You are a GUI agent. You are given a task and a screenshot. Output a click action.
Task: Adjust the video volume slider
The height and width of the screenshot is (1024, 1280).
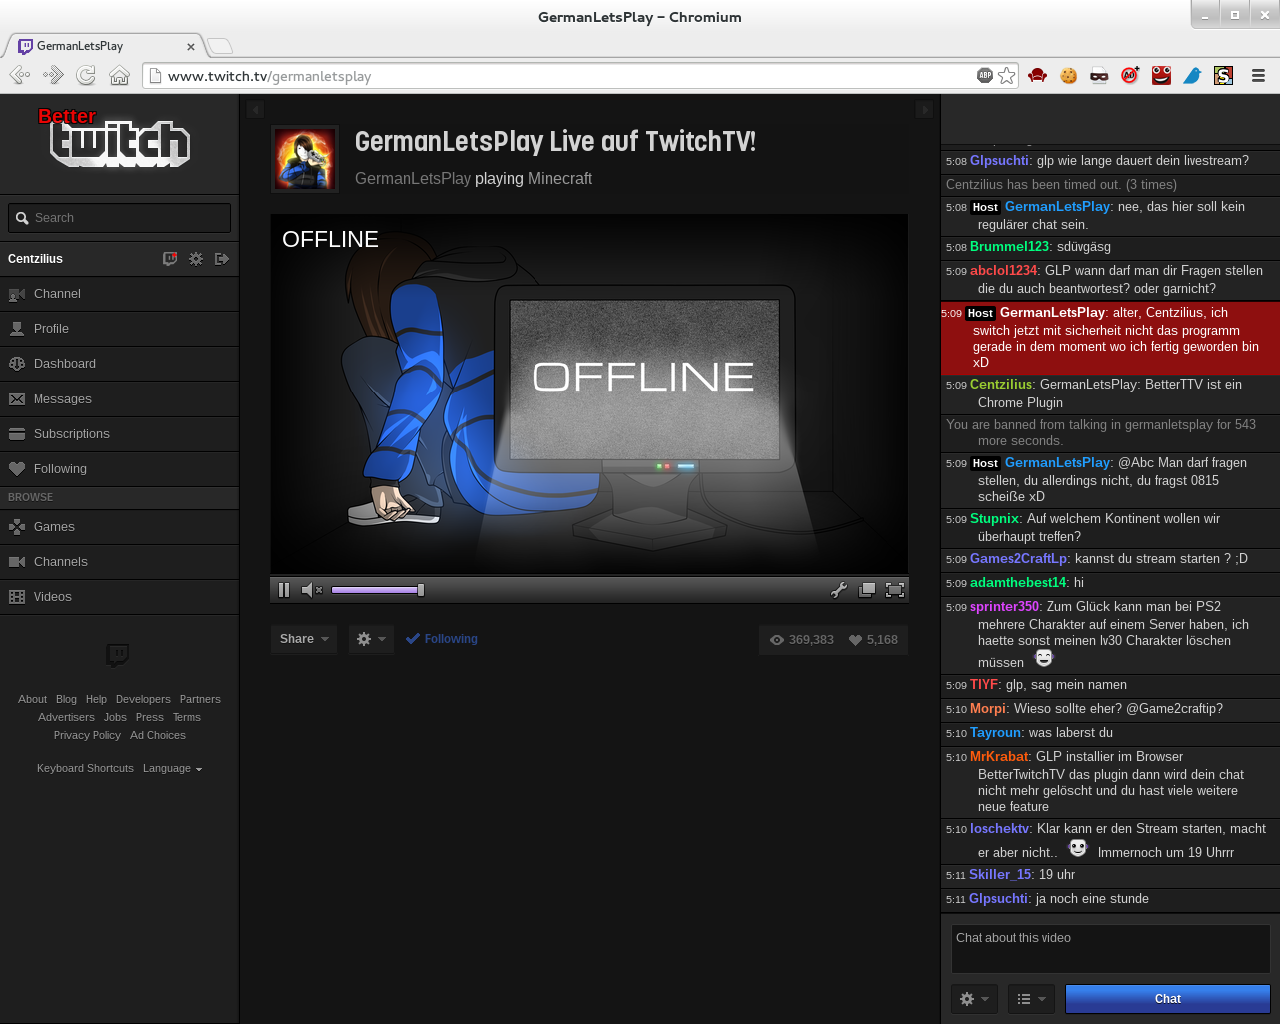377,590
